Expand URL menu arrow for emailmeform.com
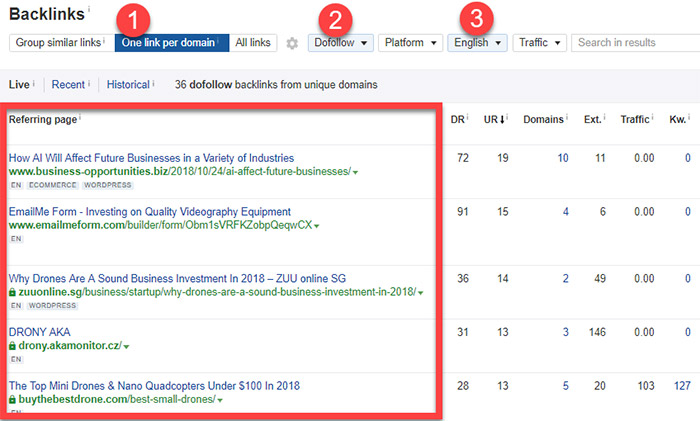The width and height of the screenshot is (700, 421). point(317,226)
